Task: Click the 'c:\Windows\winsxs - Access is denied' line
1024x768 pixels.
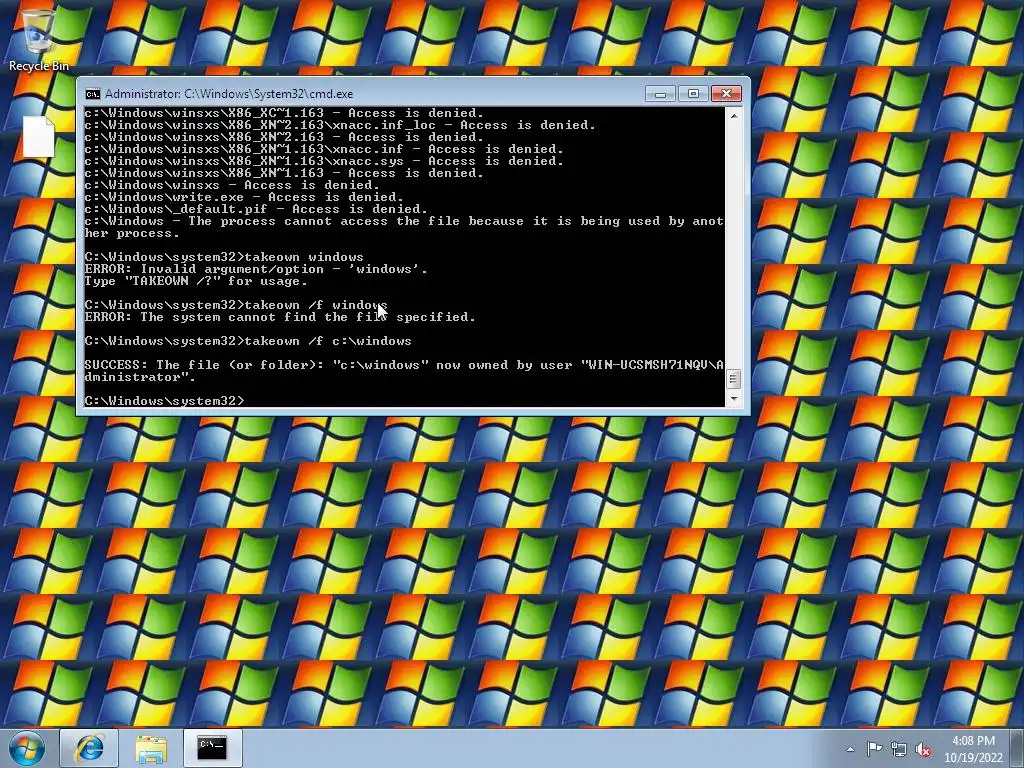Action: (x=232, y=185)
